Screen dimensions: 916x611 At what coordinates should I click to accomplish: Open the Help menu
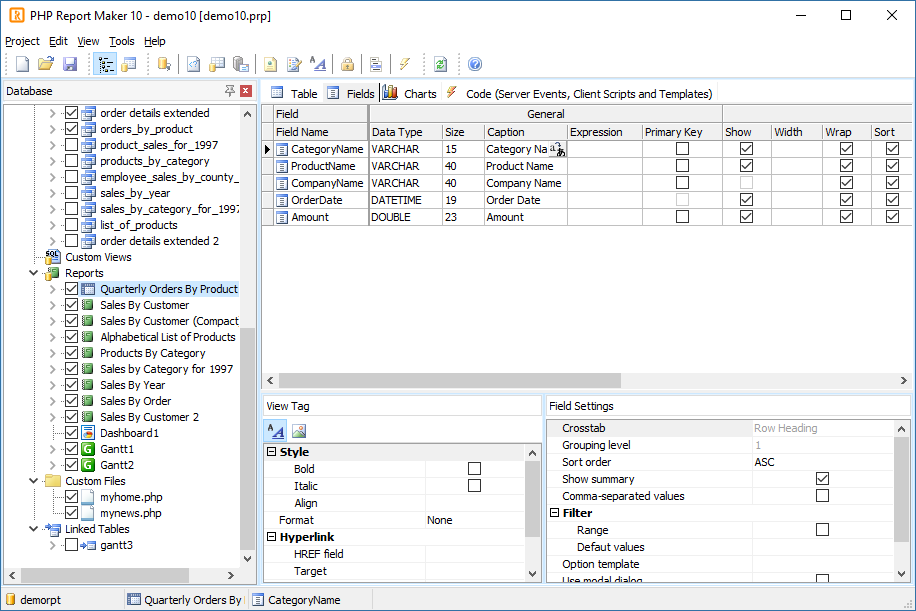(155, 41)
